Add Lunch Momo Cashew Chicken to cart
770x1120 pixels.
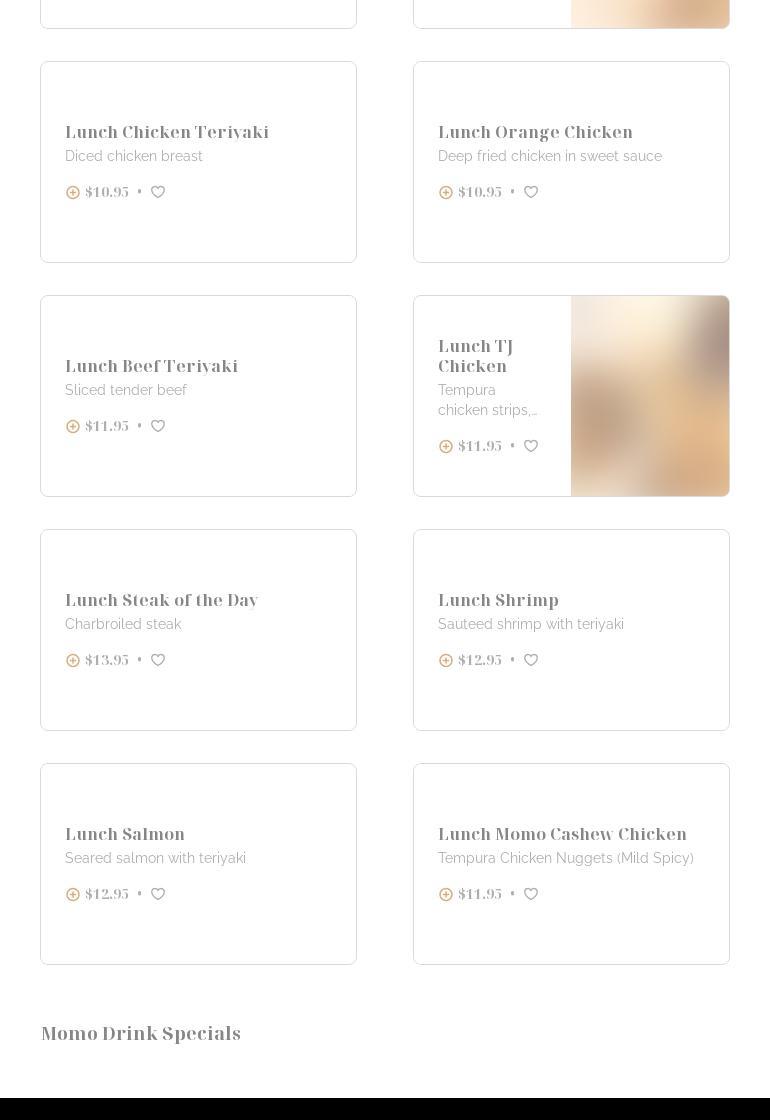tap(446, 894)
